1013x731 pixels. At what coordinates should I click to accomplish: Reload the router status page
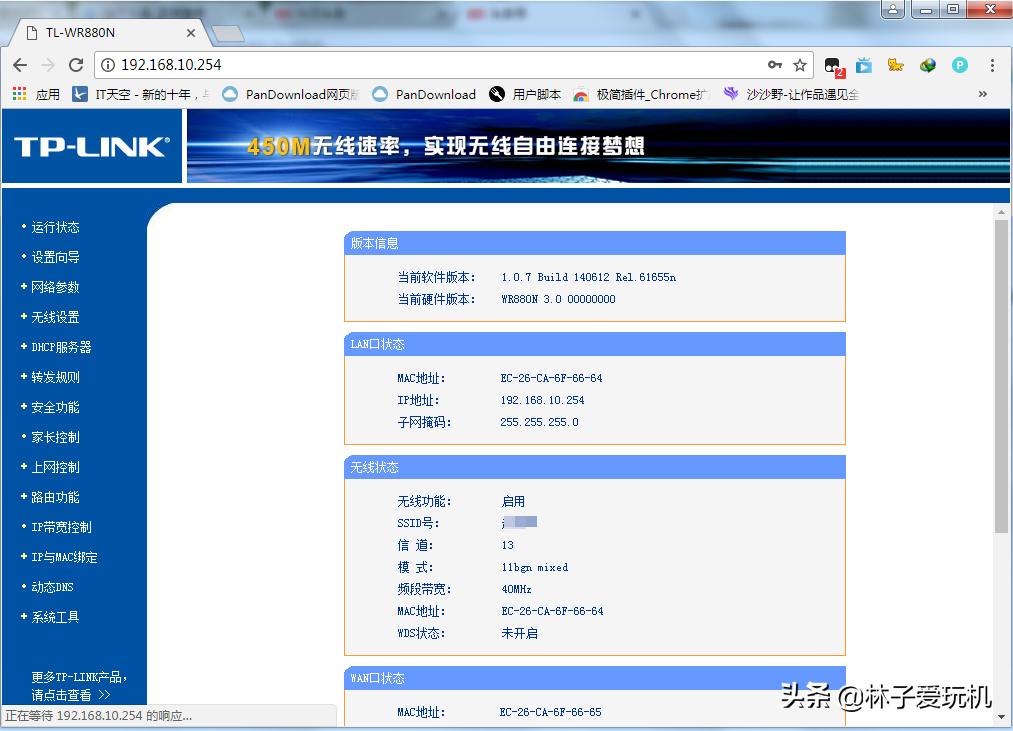[x=76, y=63]
